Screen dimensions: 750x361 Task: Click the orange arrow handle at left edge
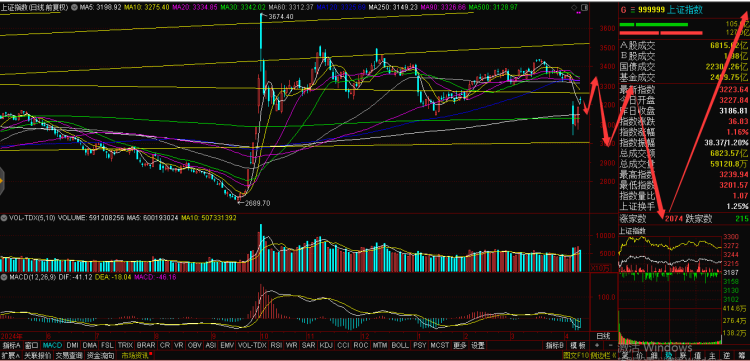pyautogui.click(x=2, y=182)
